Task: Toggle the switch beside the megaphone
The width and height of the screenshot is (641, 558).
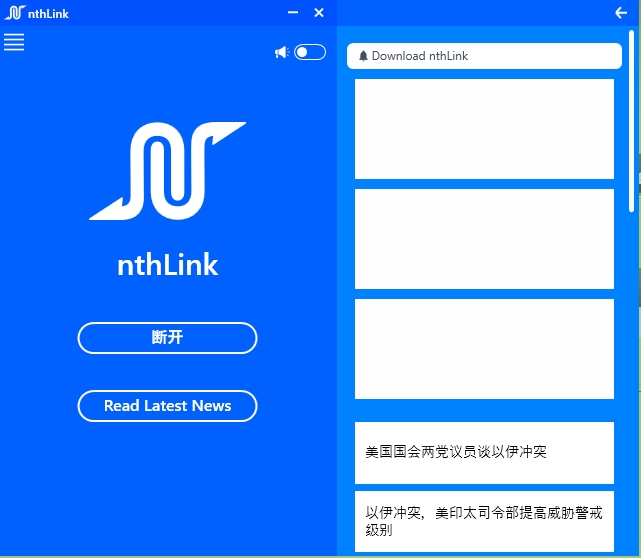Action: point(309,52)
